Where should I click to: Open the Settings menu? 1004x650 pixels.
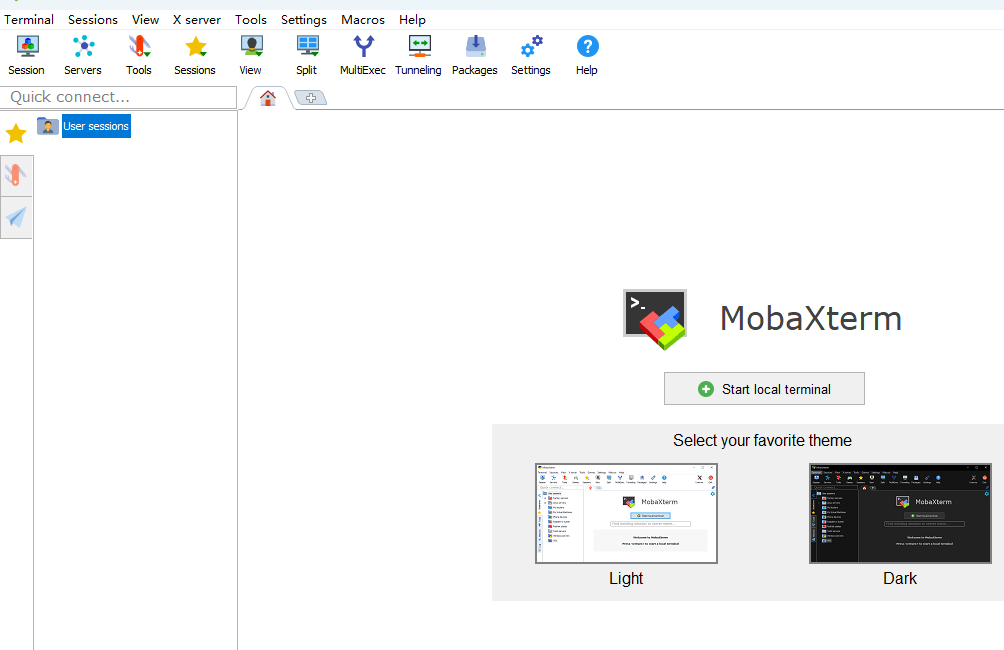pyautogui.click(x=304, y=20)
